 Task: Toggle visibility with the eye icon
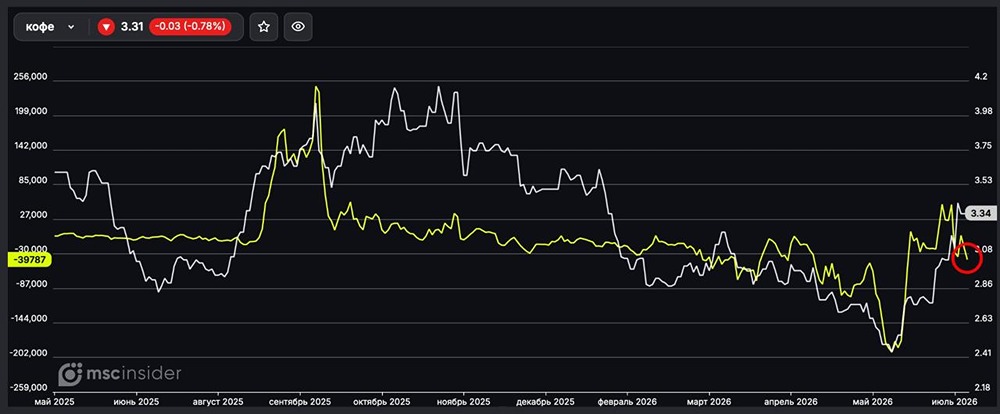click(298, 27)
